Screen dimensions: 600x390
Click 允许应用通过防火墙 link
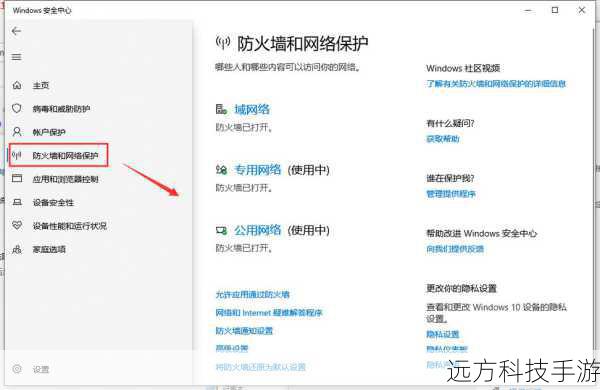pyautogui.click(x=253, y=294)
